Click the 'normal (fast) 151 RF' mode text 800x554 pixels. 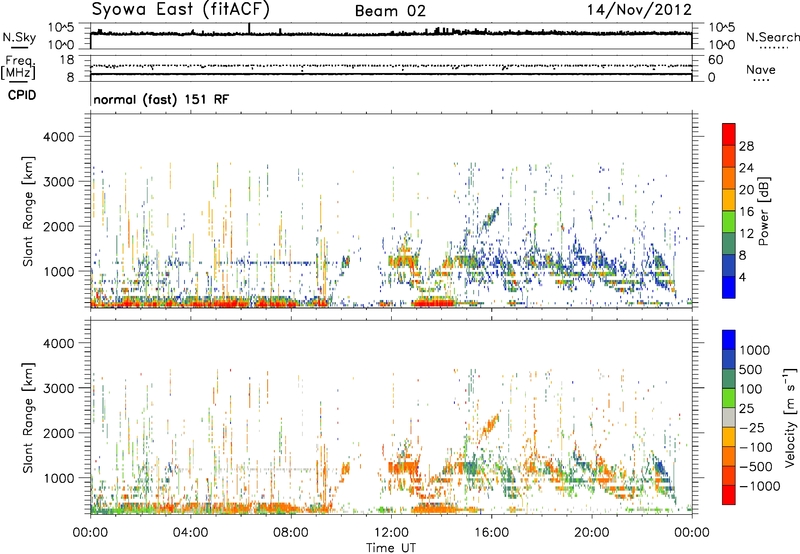click(161, 99)
